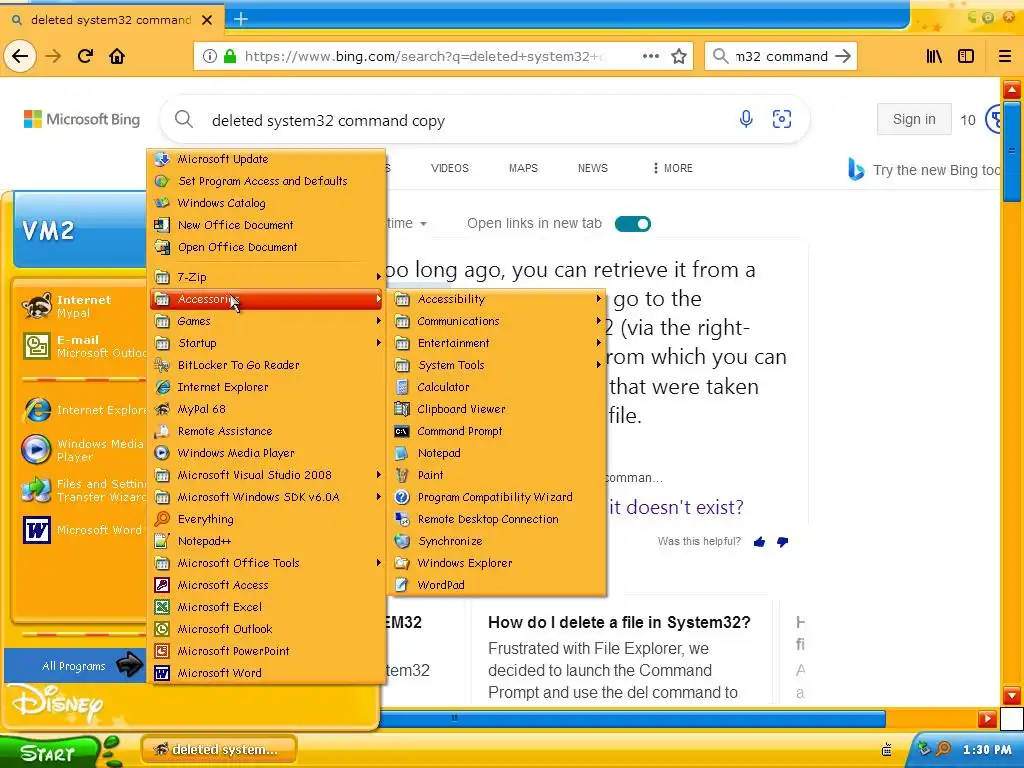1024x768 pixels.
Task: Select New Office Document menu entry
Action: click(x=235, y=225)
